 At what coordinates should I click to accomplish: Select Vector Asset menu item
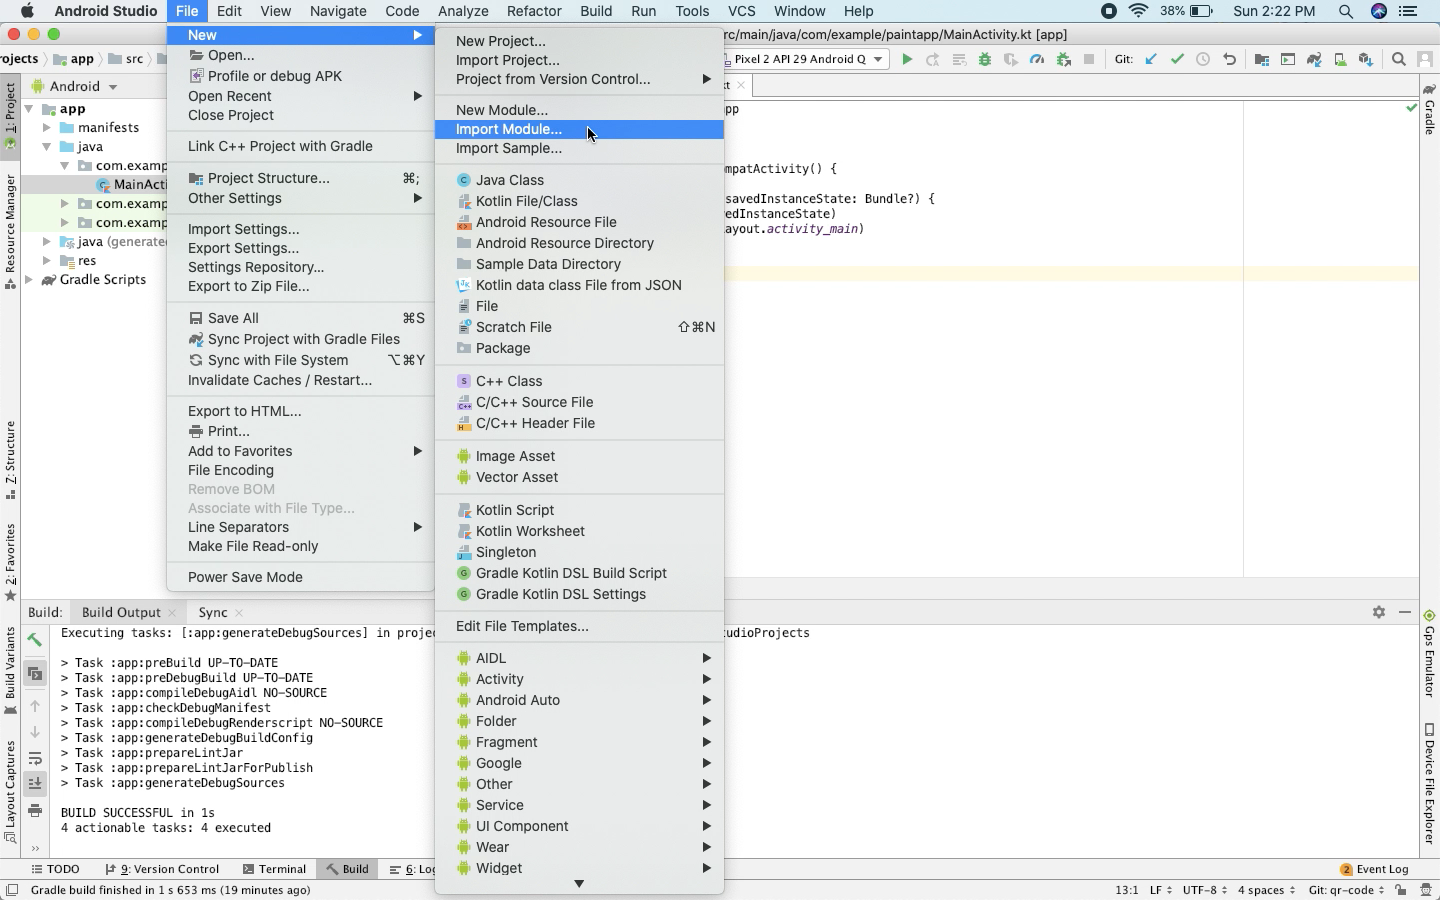coord(580,477)
